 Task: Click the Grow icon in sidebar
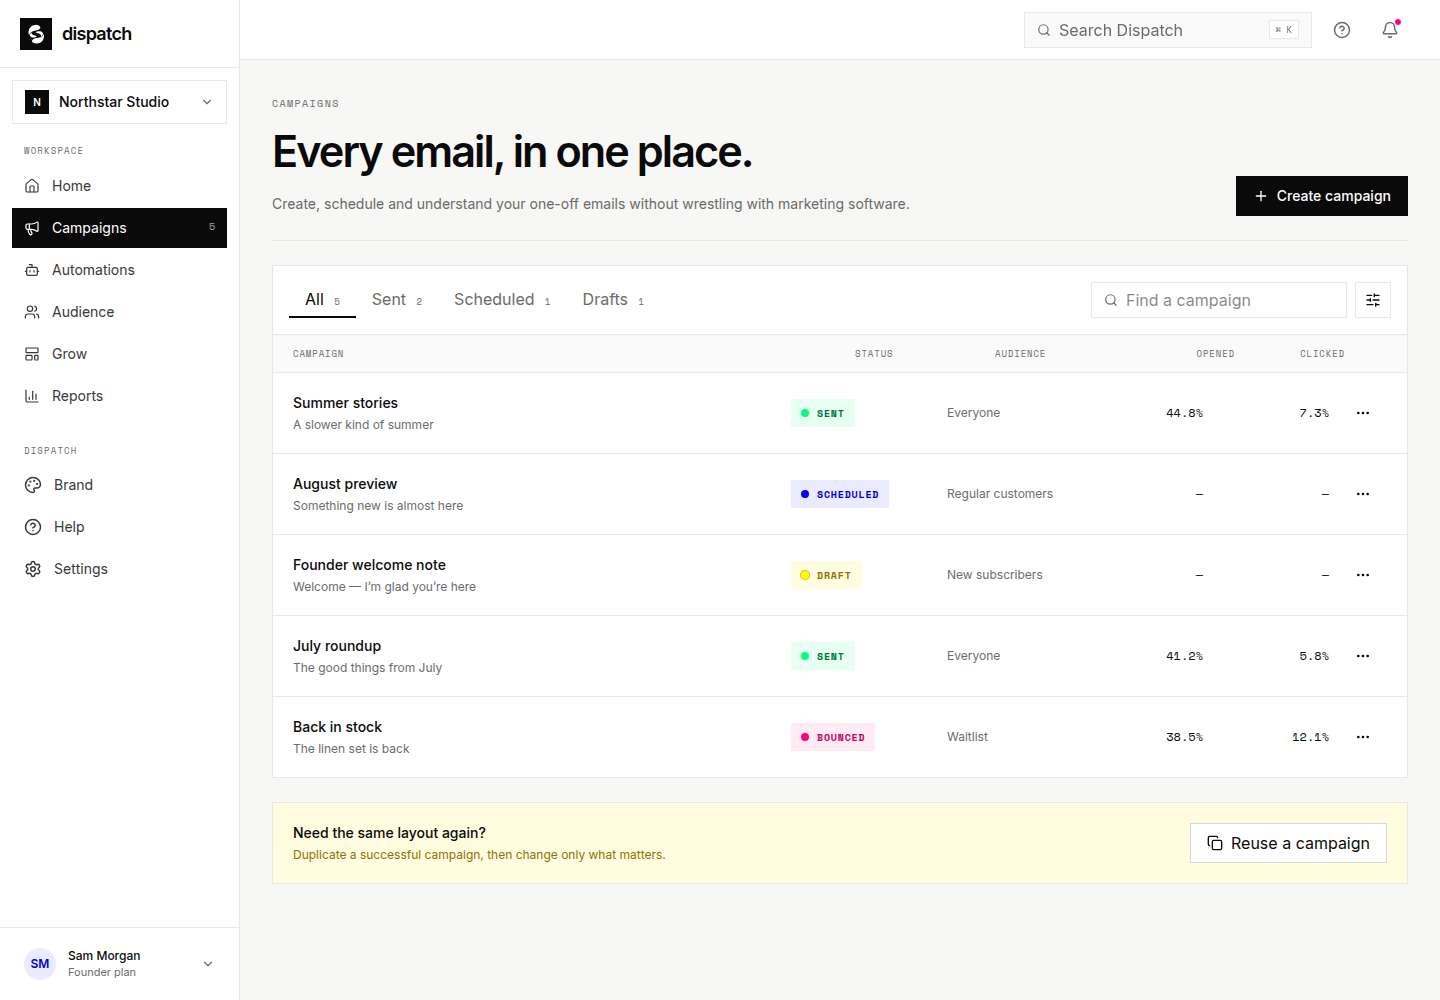click(x=32, y=354)
